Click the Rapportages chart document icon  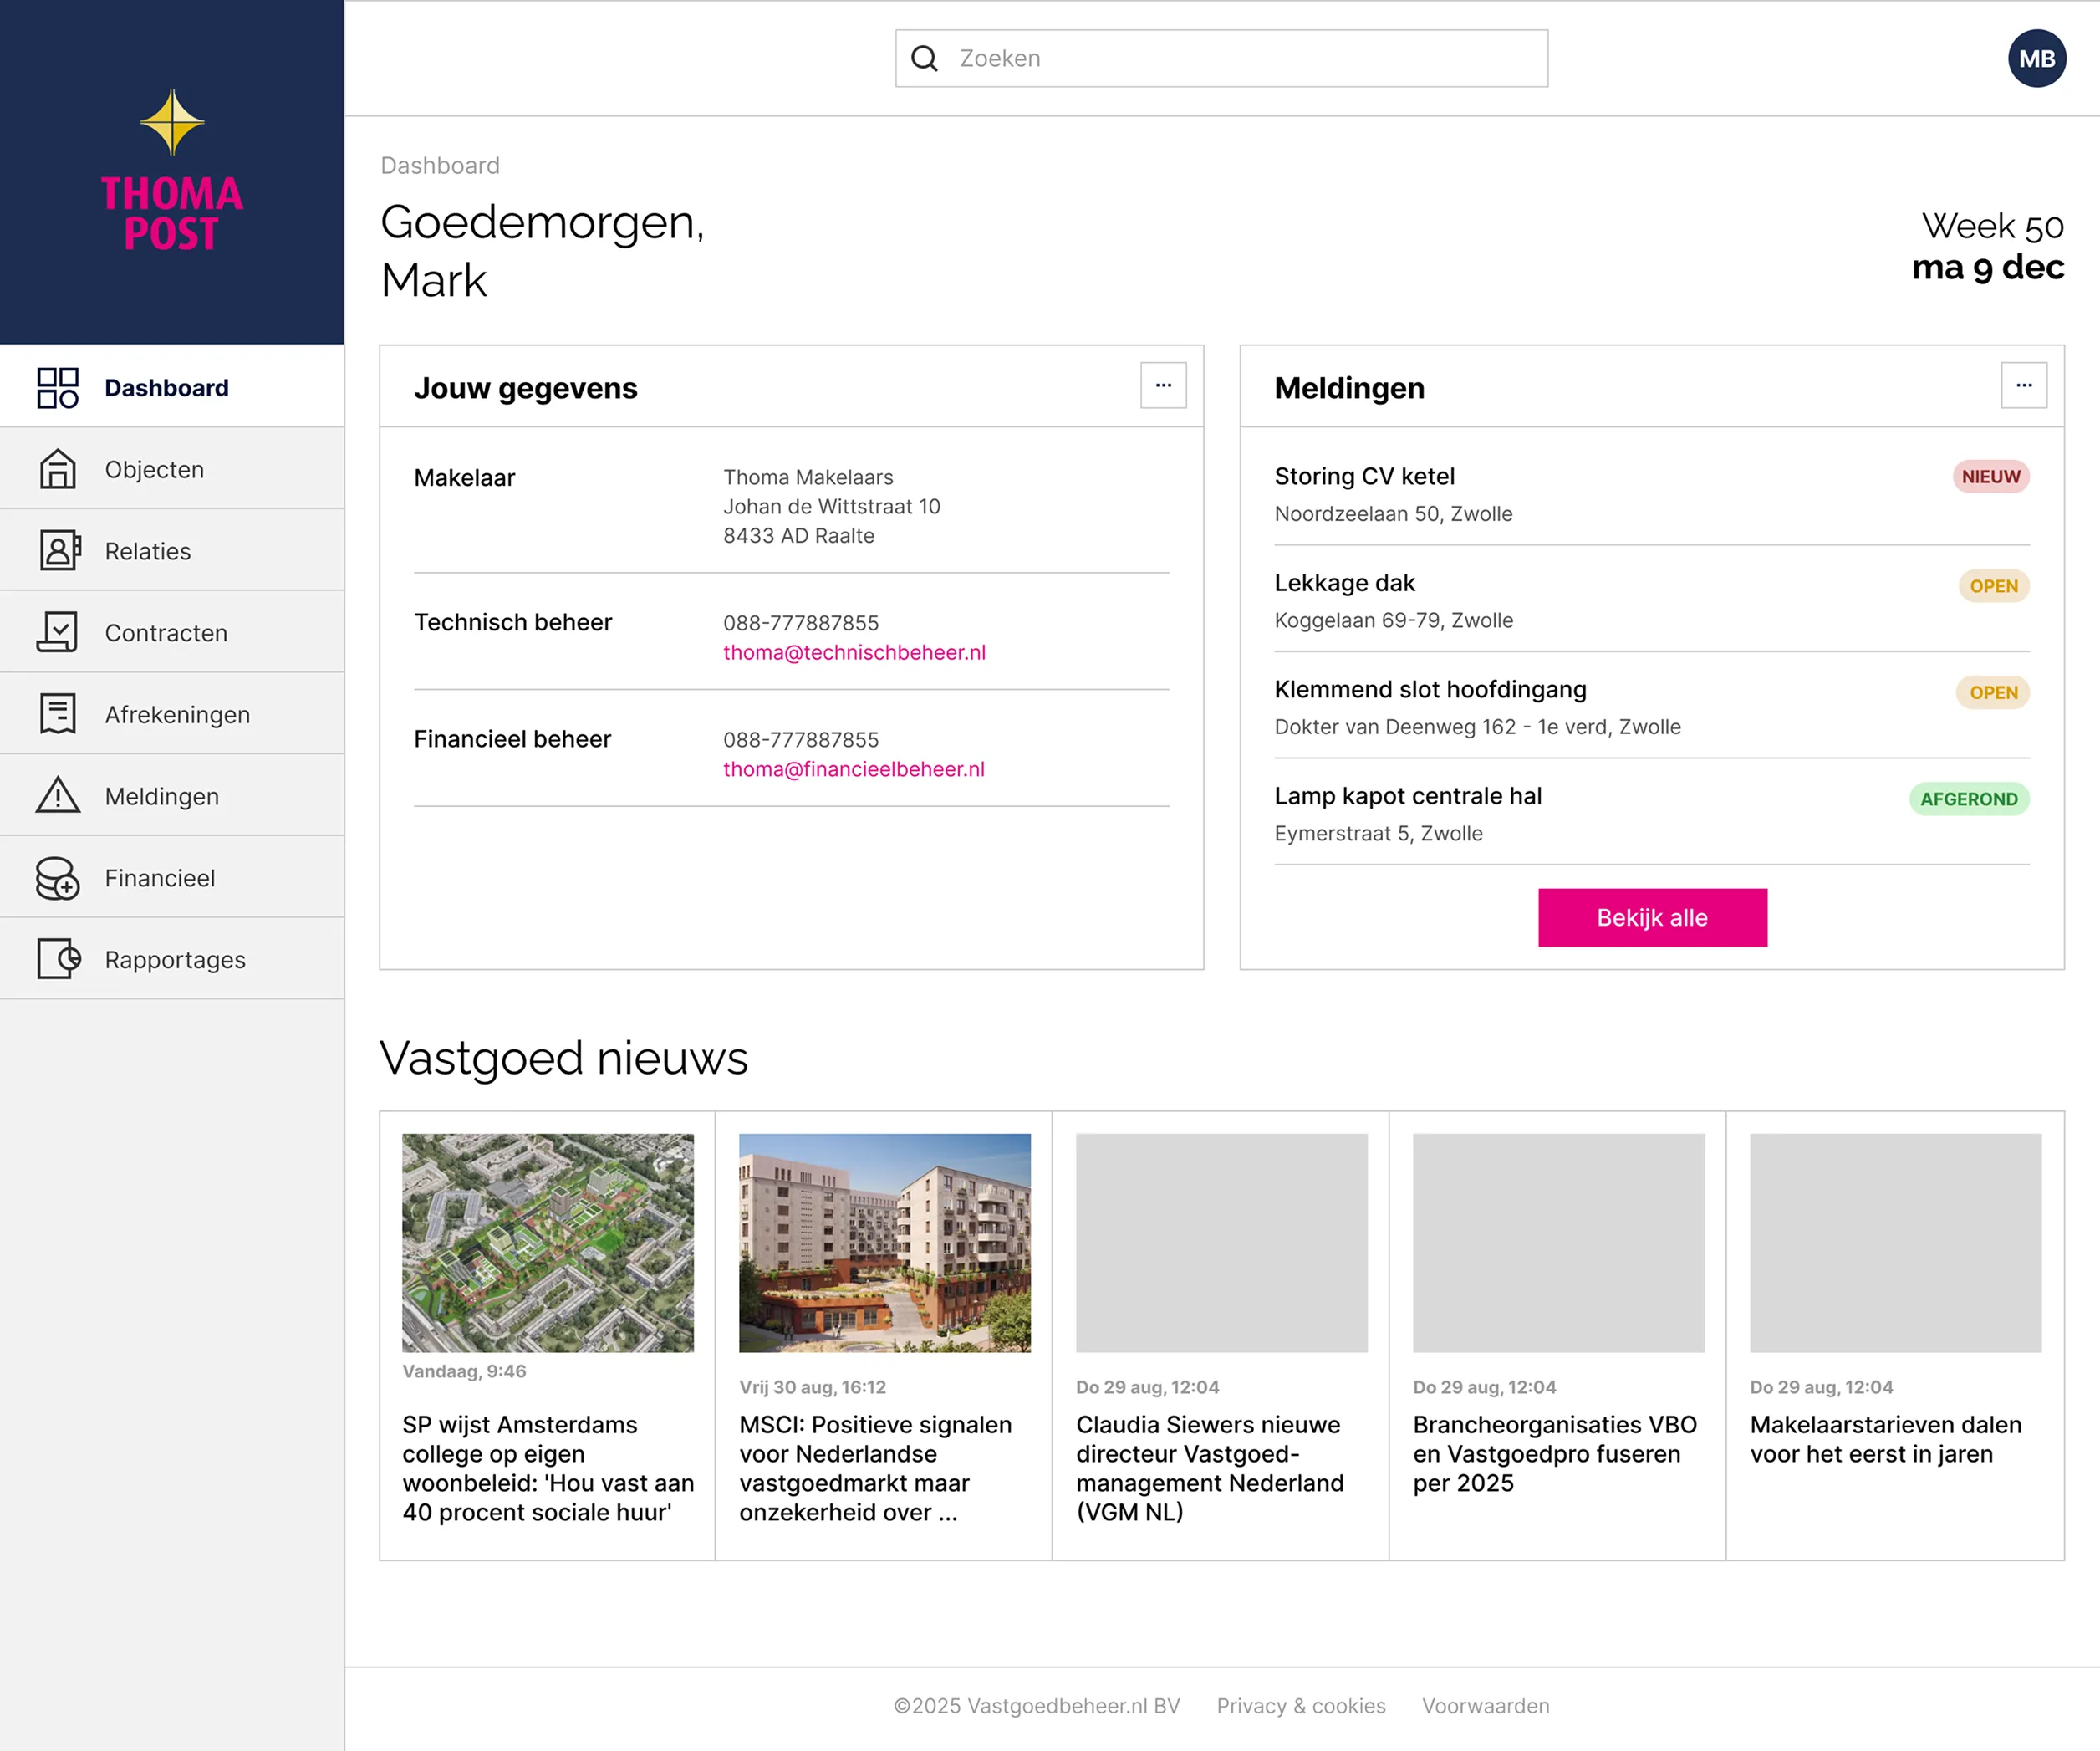coord(59,959)
